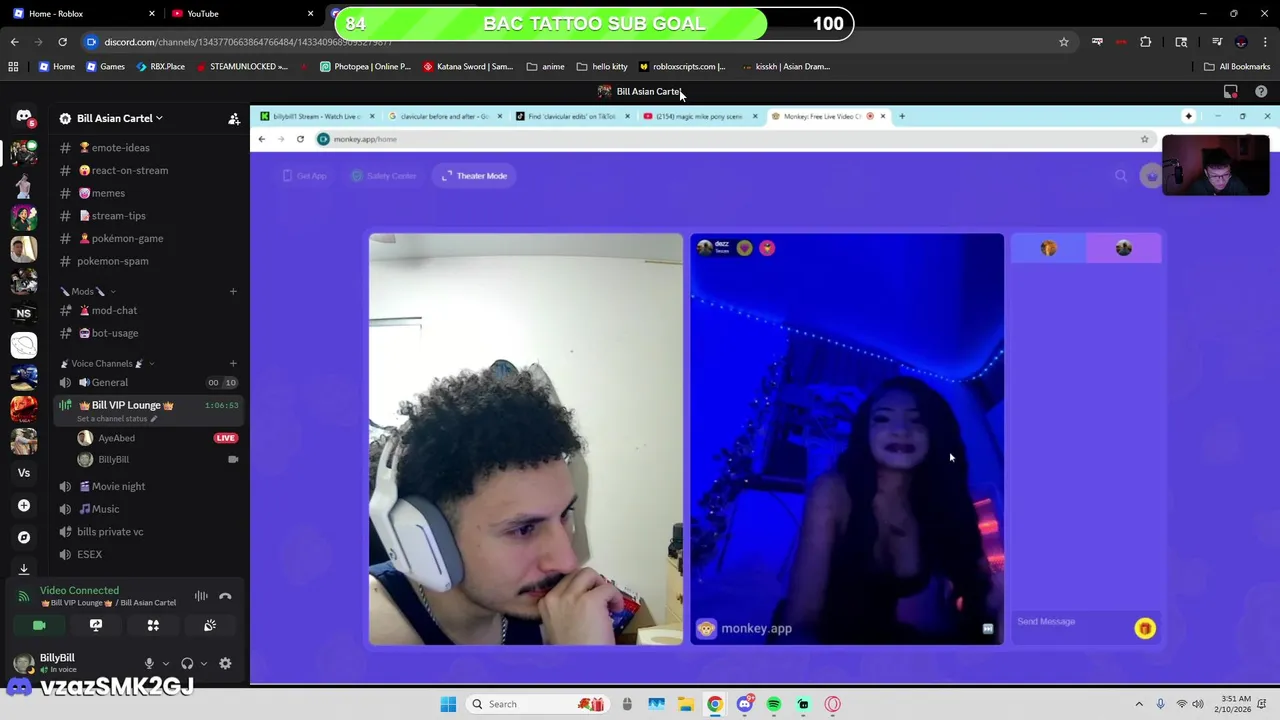Screen dimensions: 1280x720
Task: Open Windows taskbar Search box
Action: coord(538,704)
